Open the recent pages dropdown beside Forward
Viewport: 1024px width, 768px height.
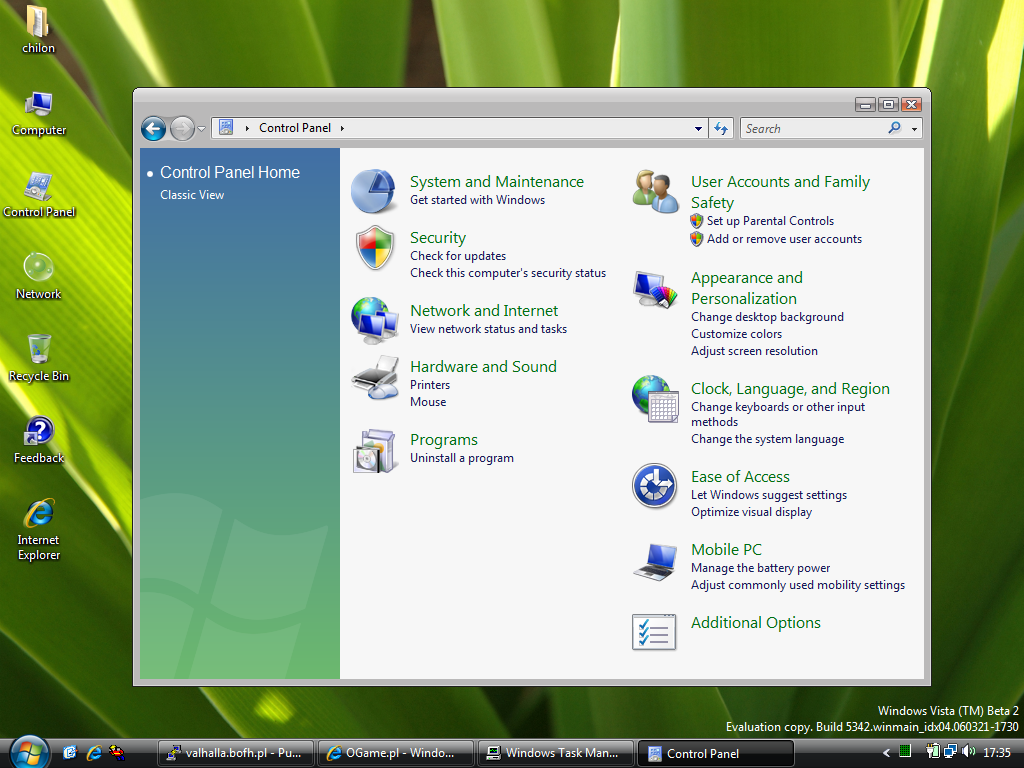[x=202, y=129]
